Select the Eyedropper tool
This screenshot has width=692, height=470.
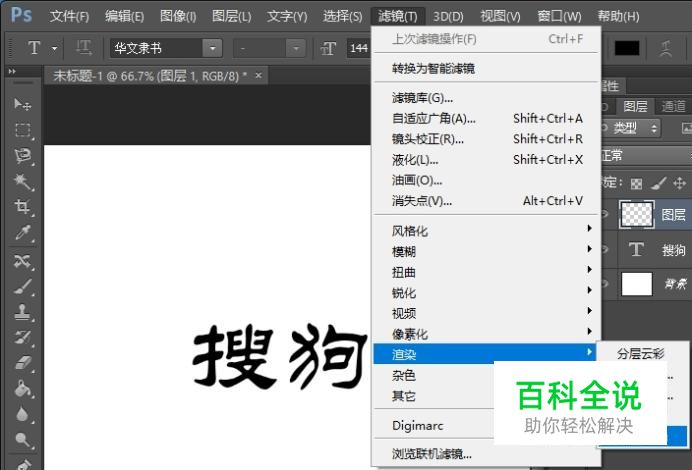(22, 233)
